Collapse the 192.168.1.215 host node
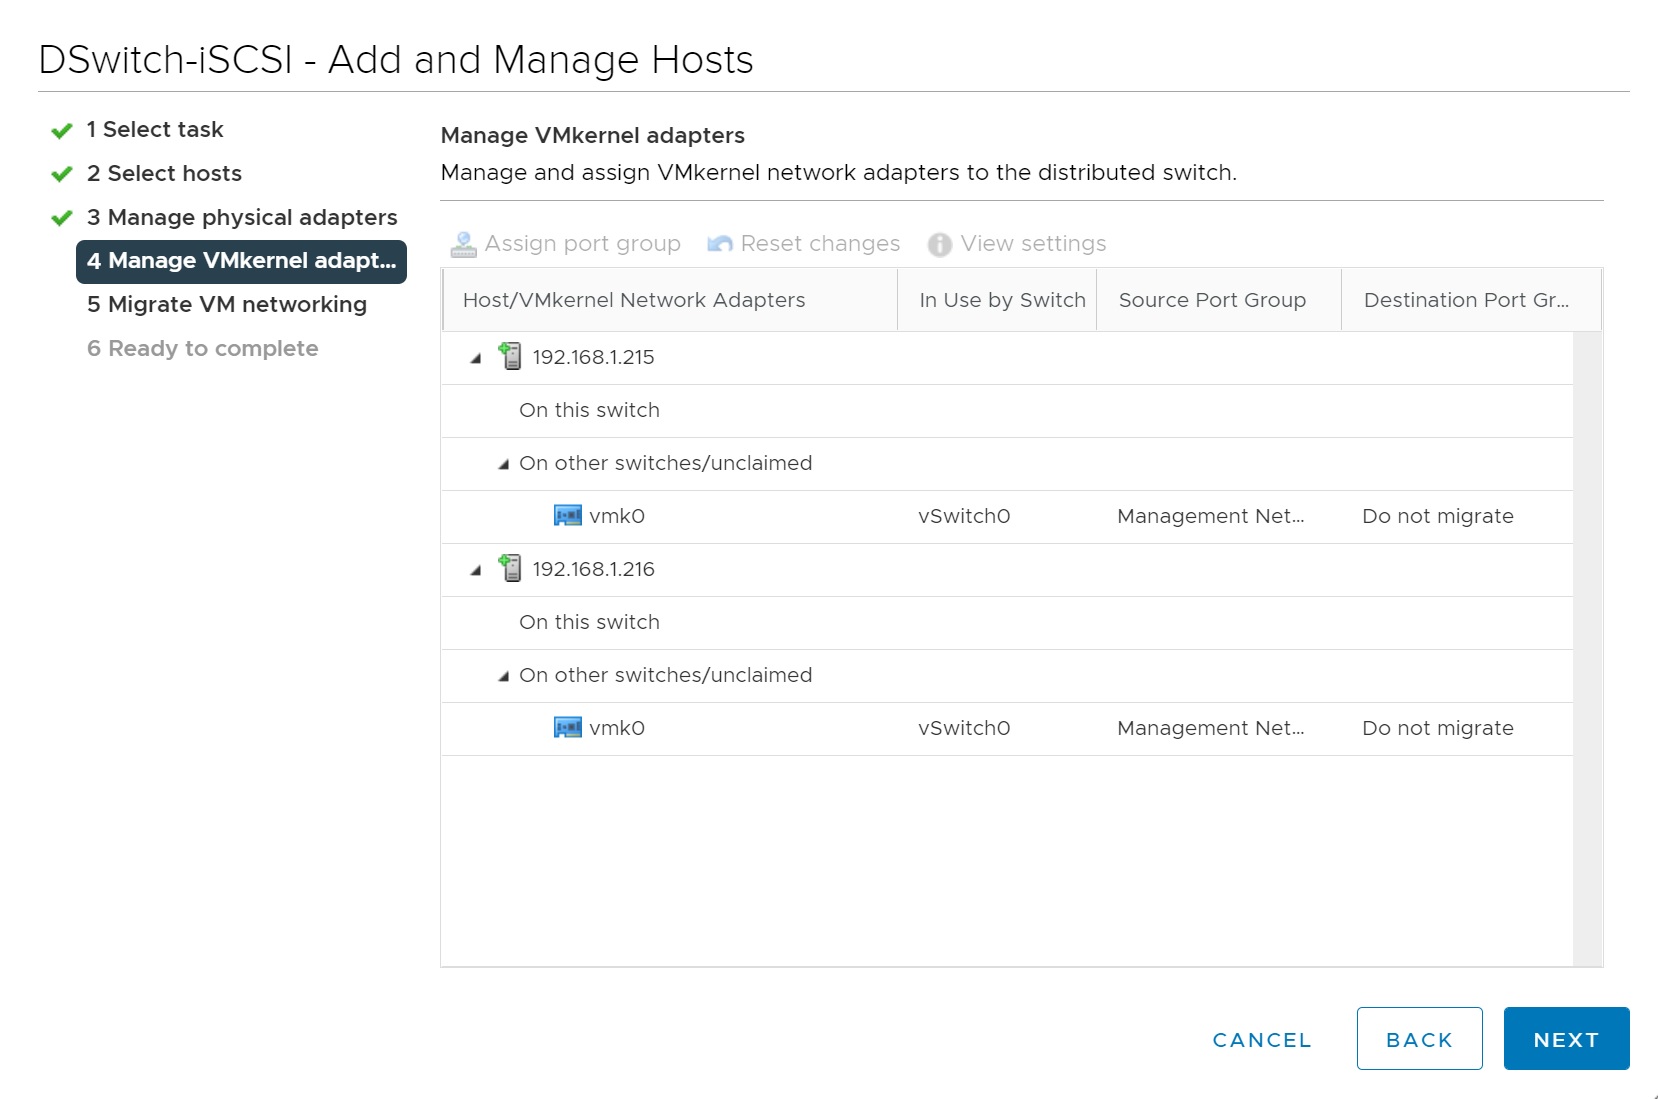Viewport: 1658px width, 1099px height. (476, 358)
